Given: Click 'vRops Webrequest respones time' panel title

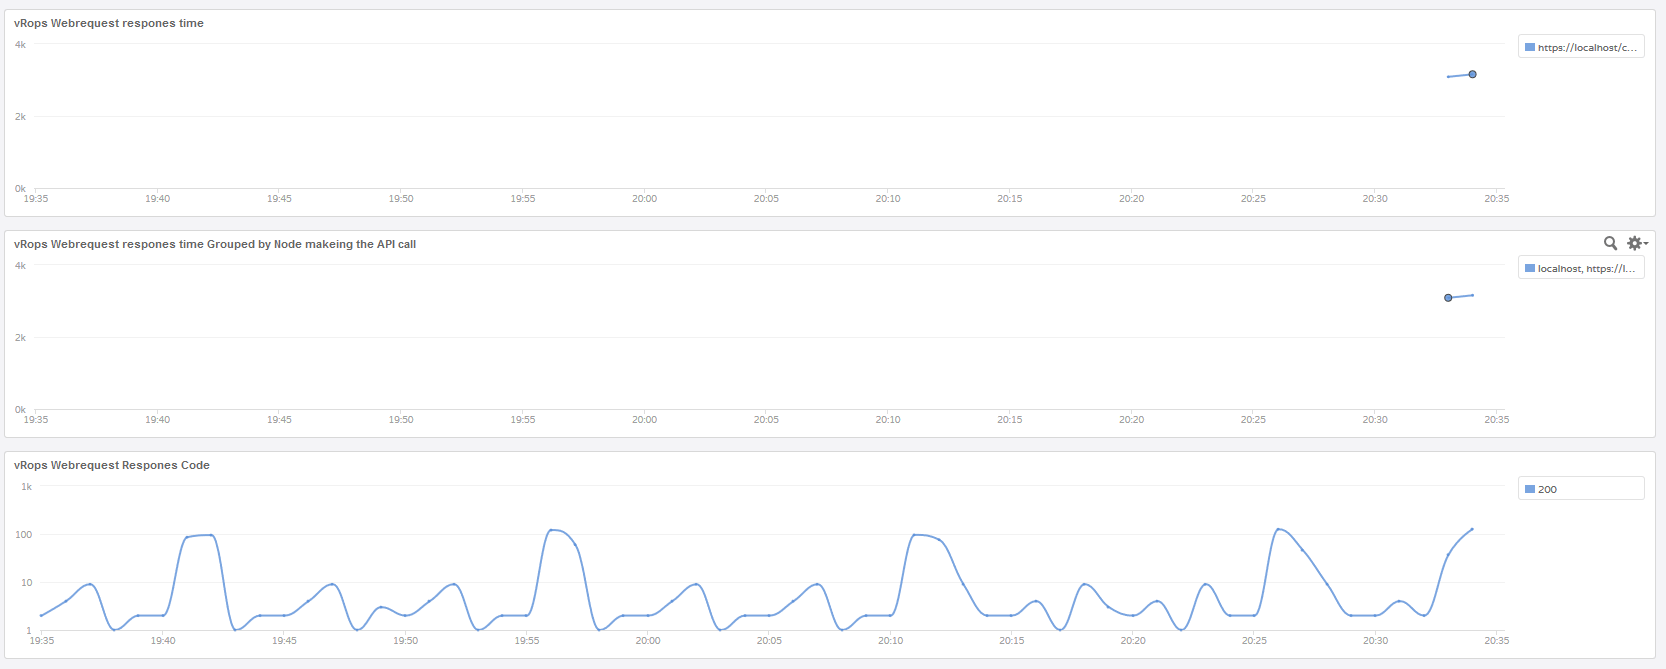Looking at the screenshot, I should click(108, 23).
